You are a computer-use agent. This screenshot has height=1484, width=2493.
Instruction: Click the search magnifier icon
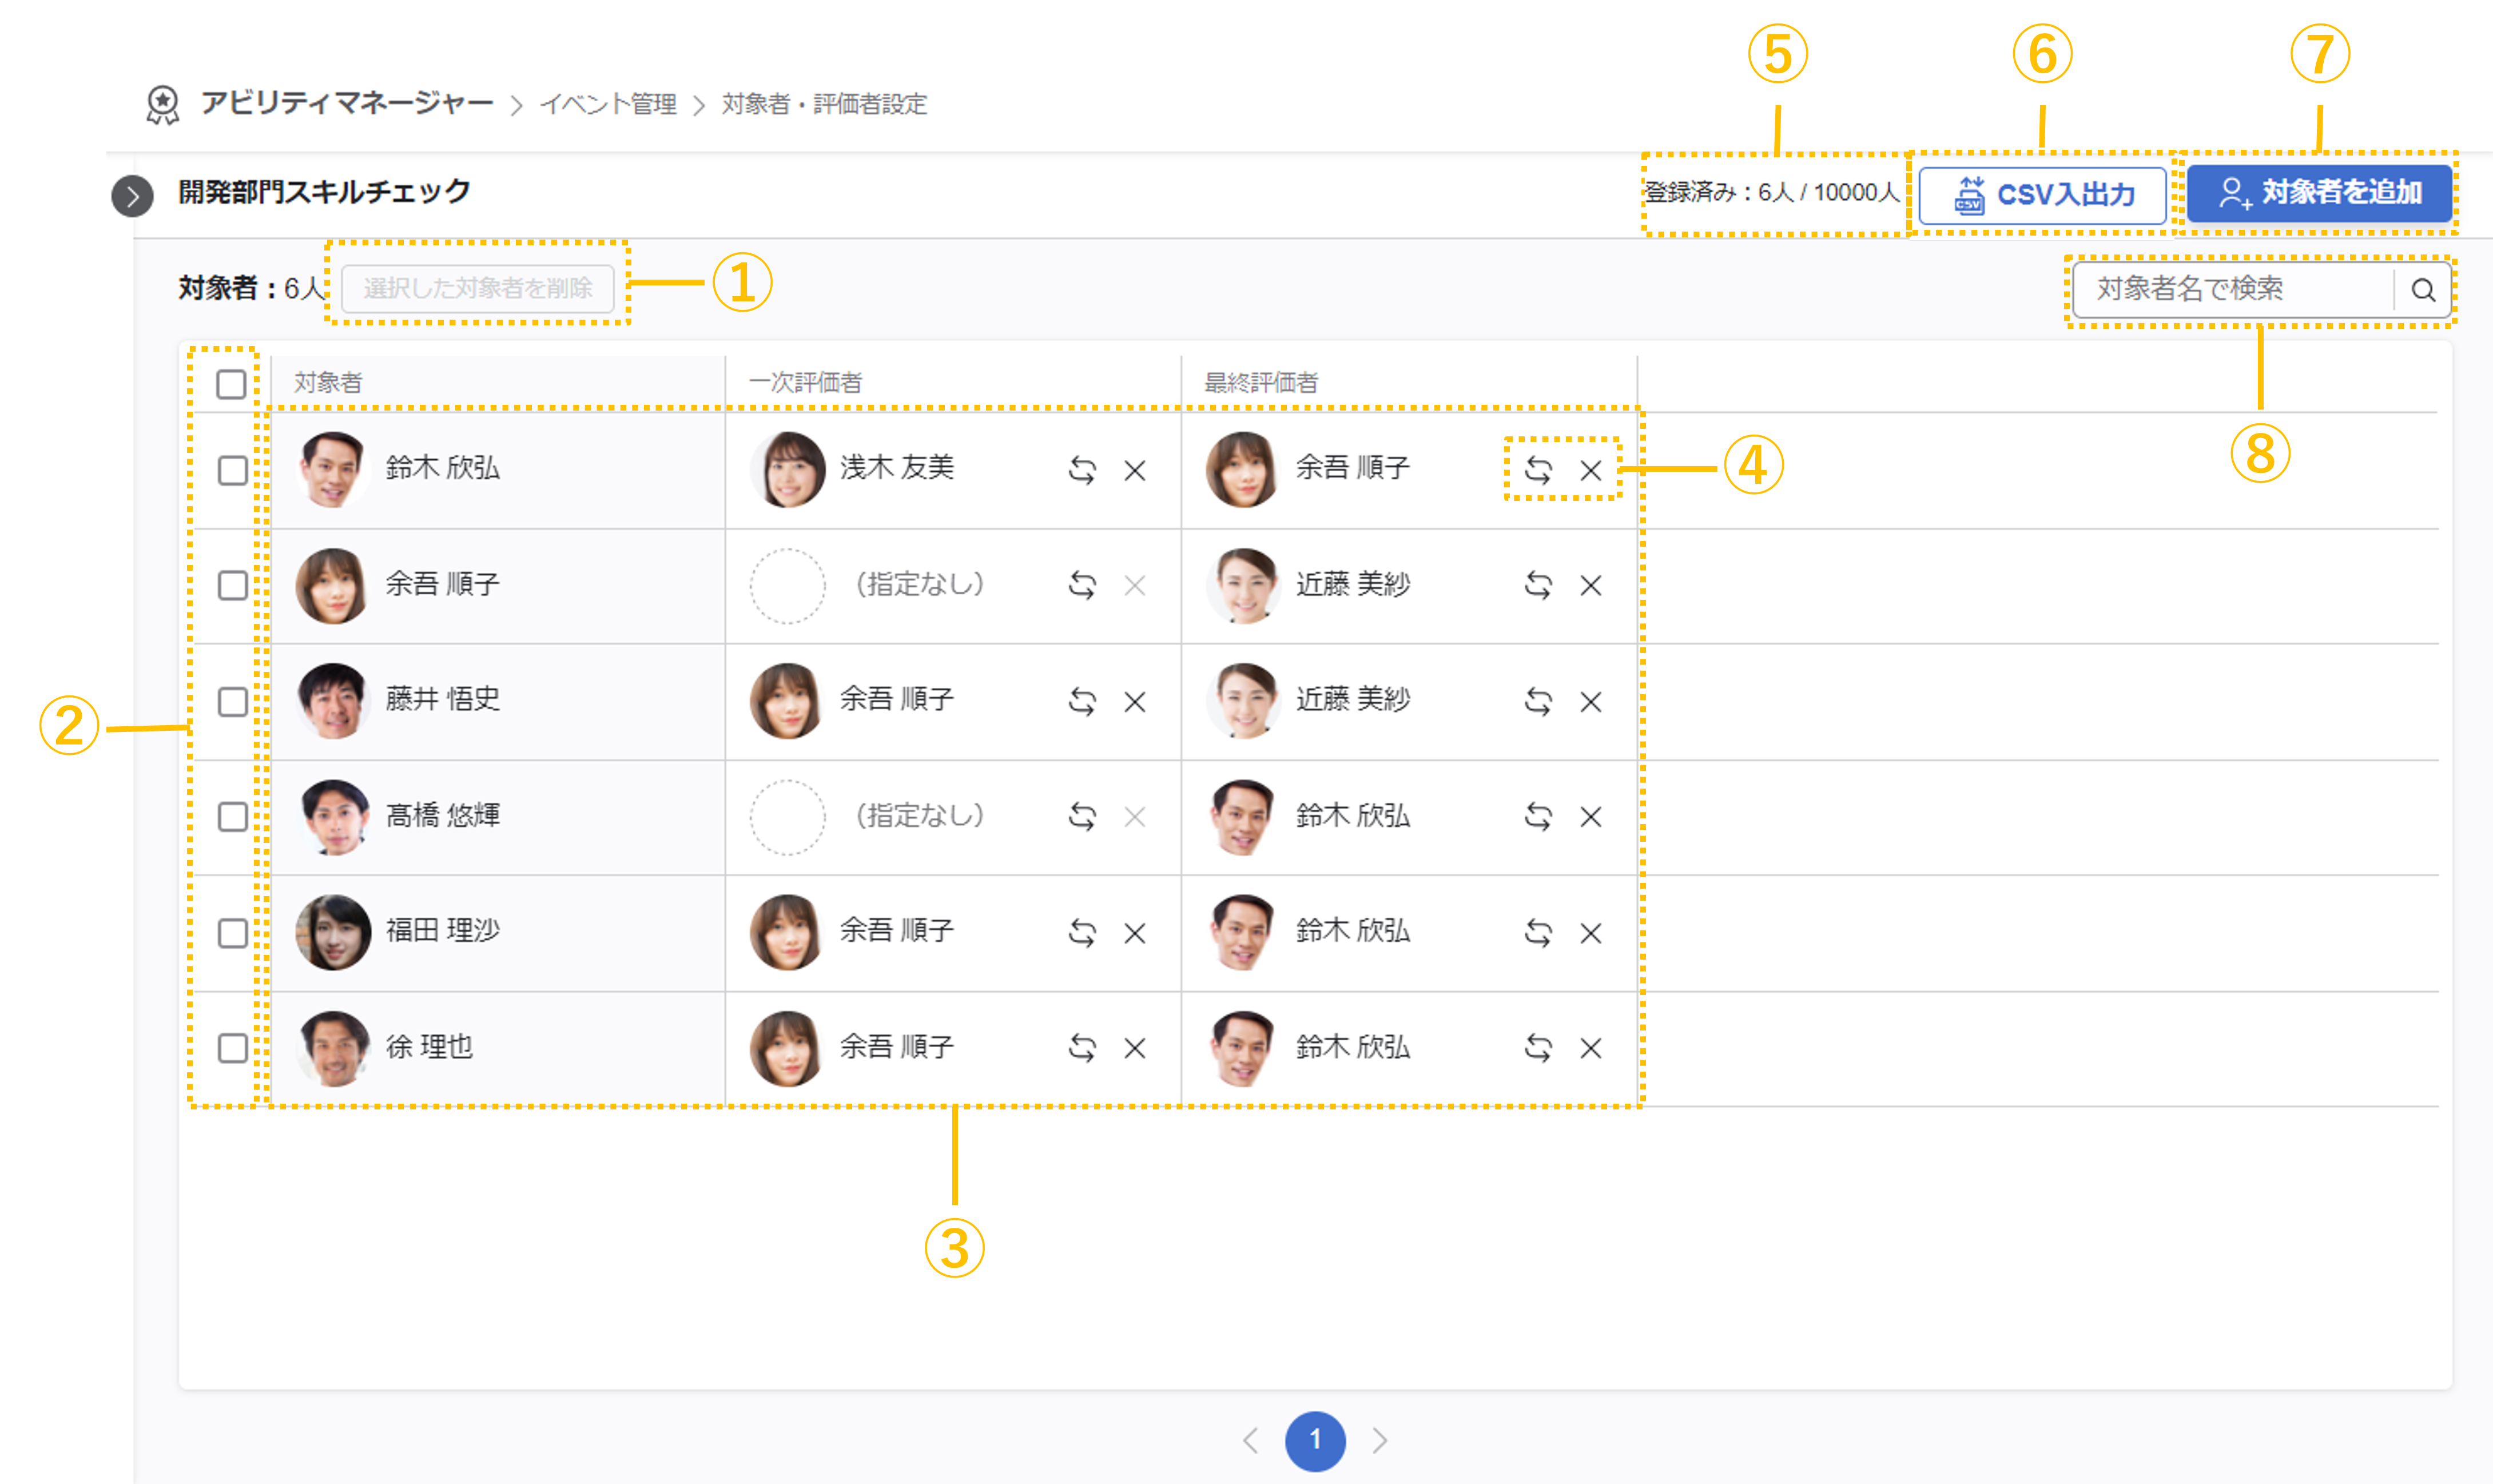click(x=2422, y=290)
